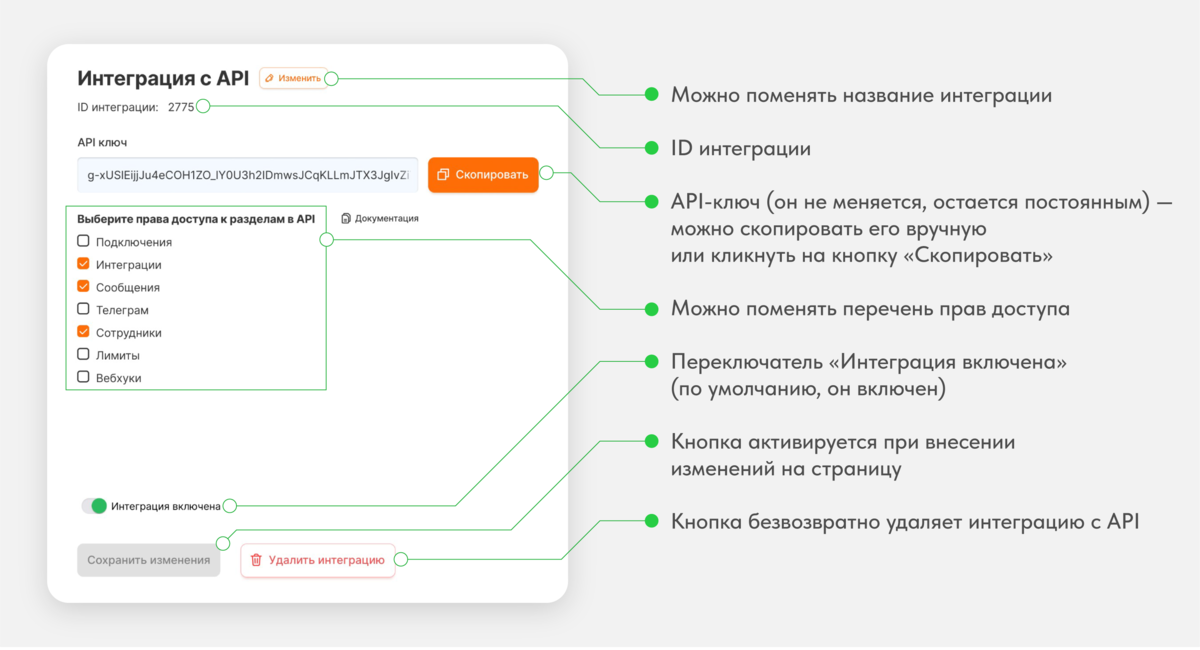Open the Документация link
The image size is (1200, 650).
(380, 218)
